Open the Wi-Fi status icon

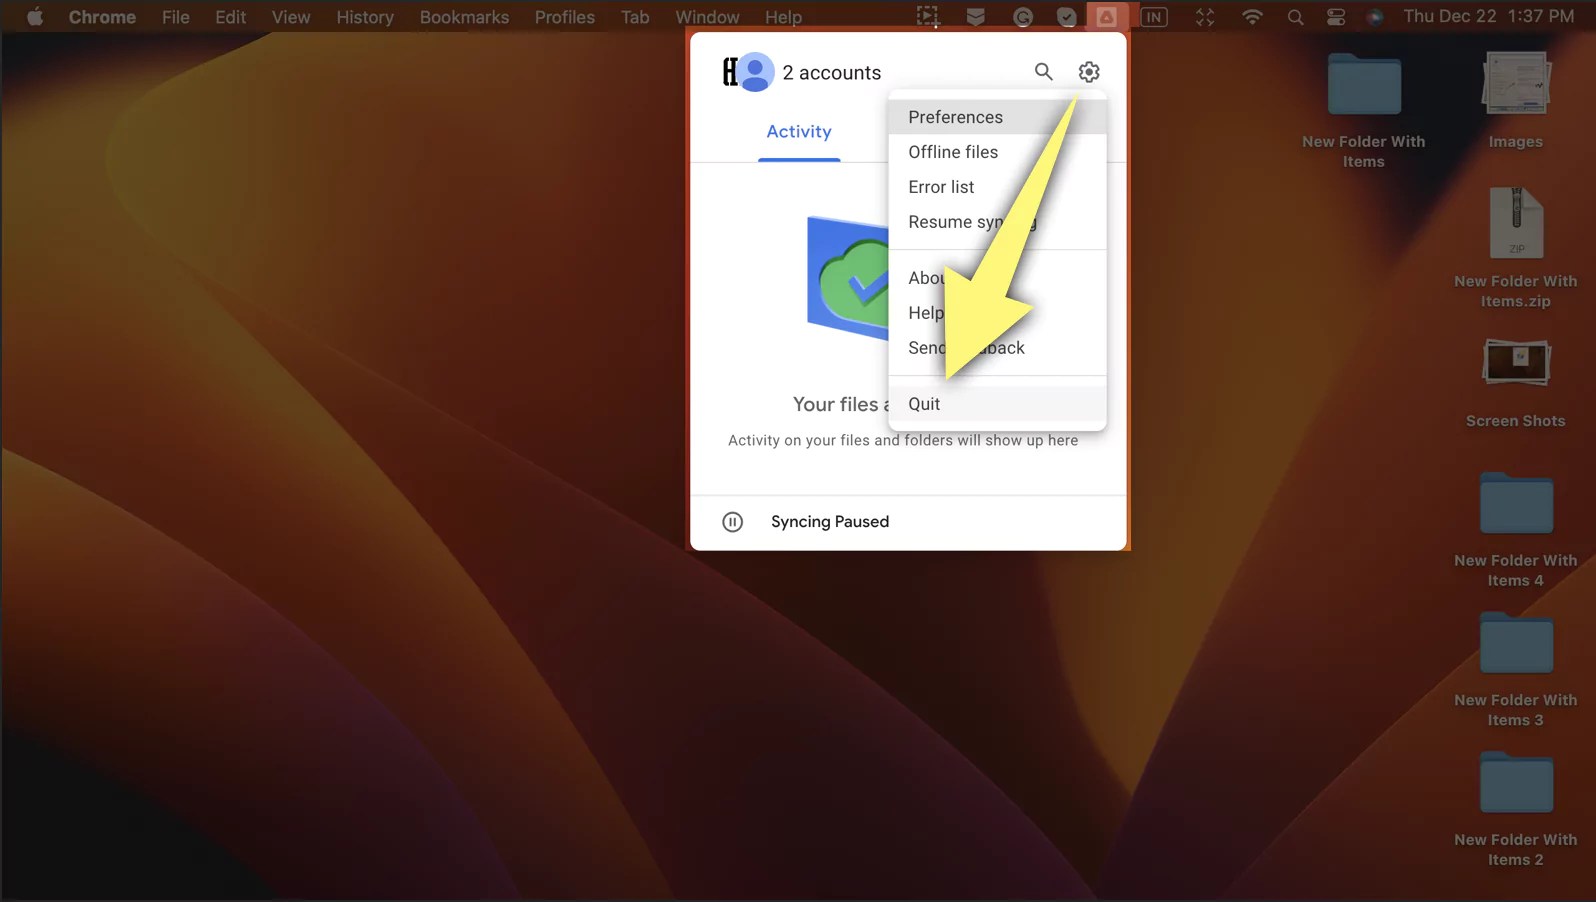[1252, 17]
